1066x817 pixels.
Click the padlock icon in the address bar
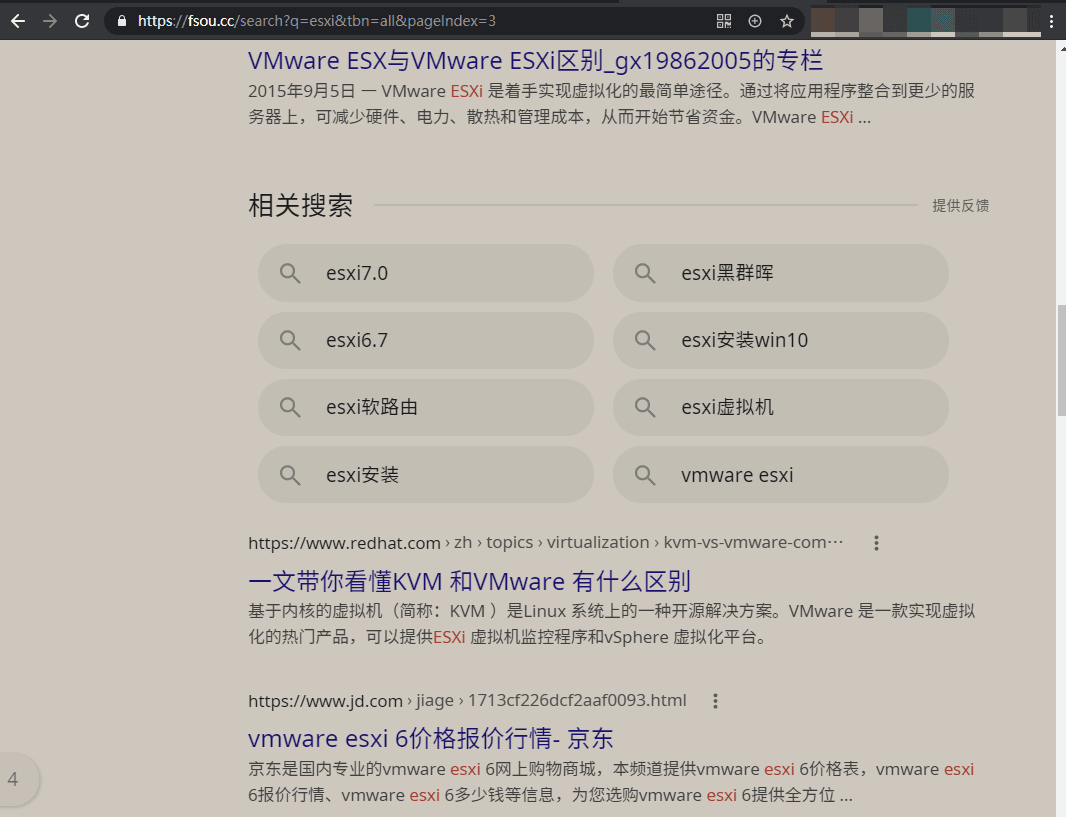point(121,20)
